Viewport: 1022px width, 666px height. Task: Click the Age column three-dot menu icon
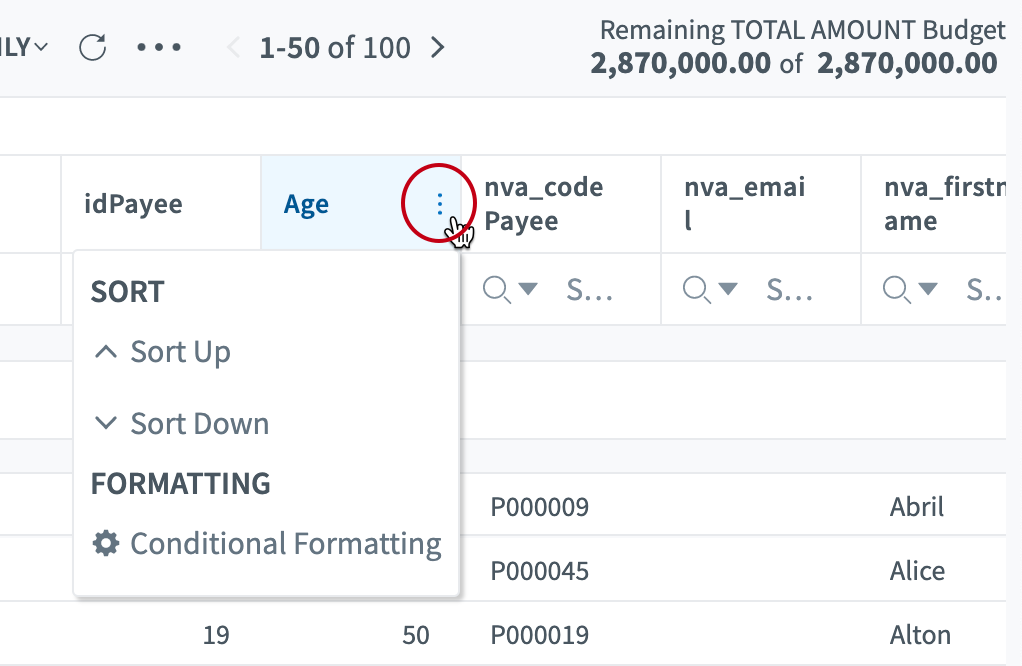pos(439,204)
